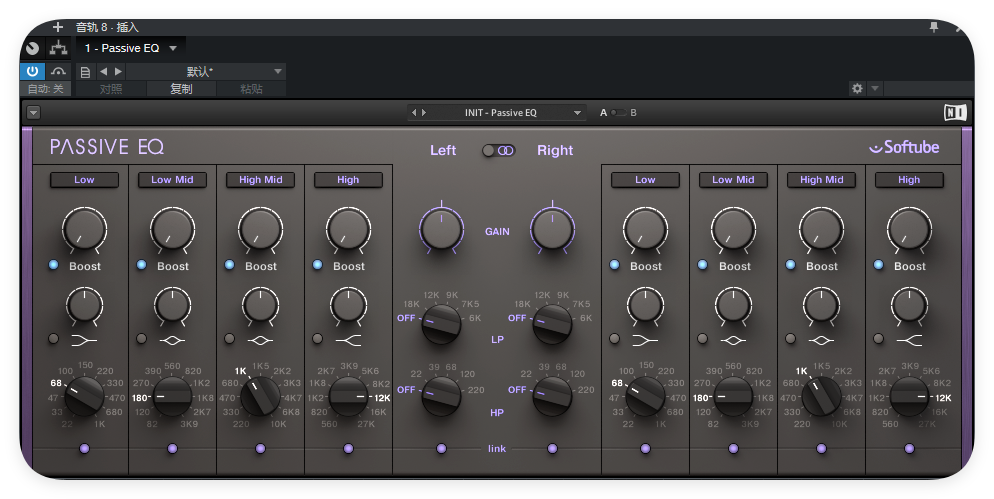Click the right Low Mid band label
Screen dimensions: 994x499
tap(733, 180)
